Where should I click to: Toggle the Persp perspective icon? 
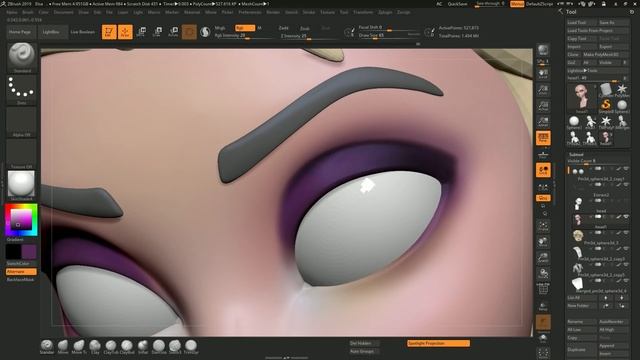click(x=543, y=138)
